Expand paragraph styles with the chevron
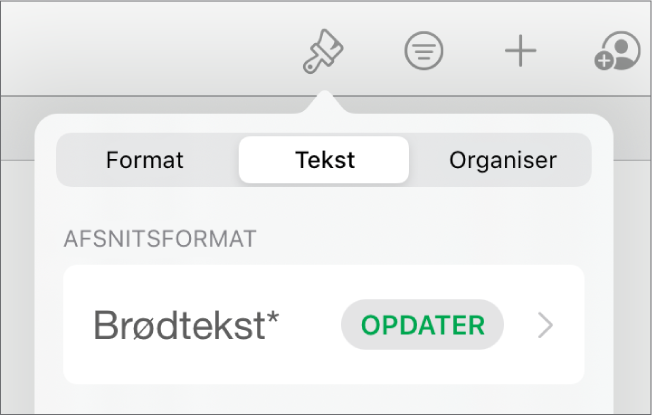The height and width of the screenshot is (415, 652). [545, 325]
